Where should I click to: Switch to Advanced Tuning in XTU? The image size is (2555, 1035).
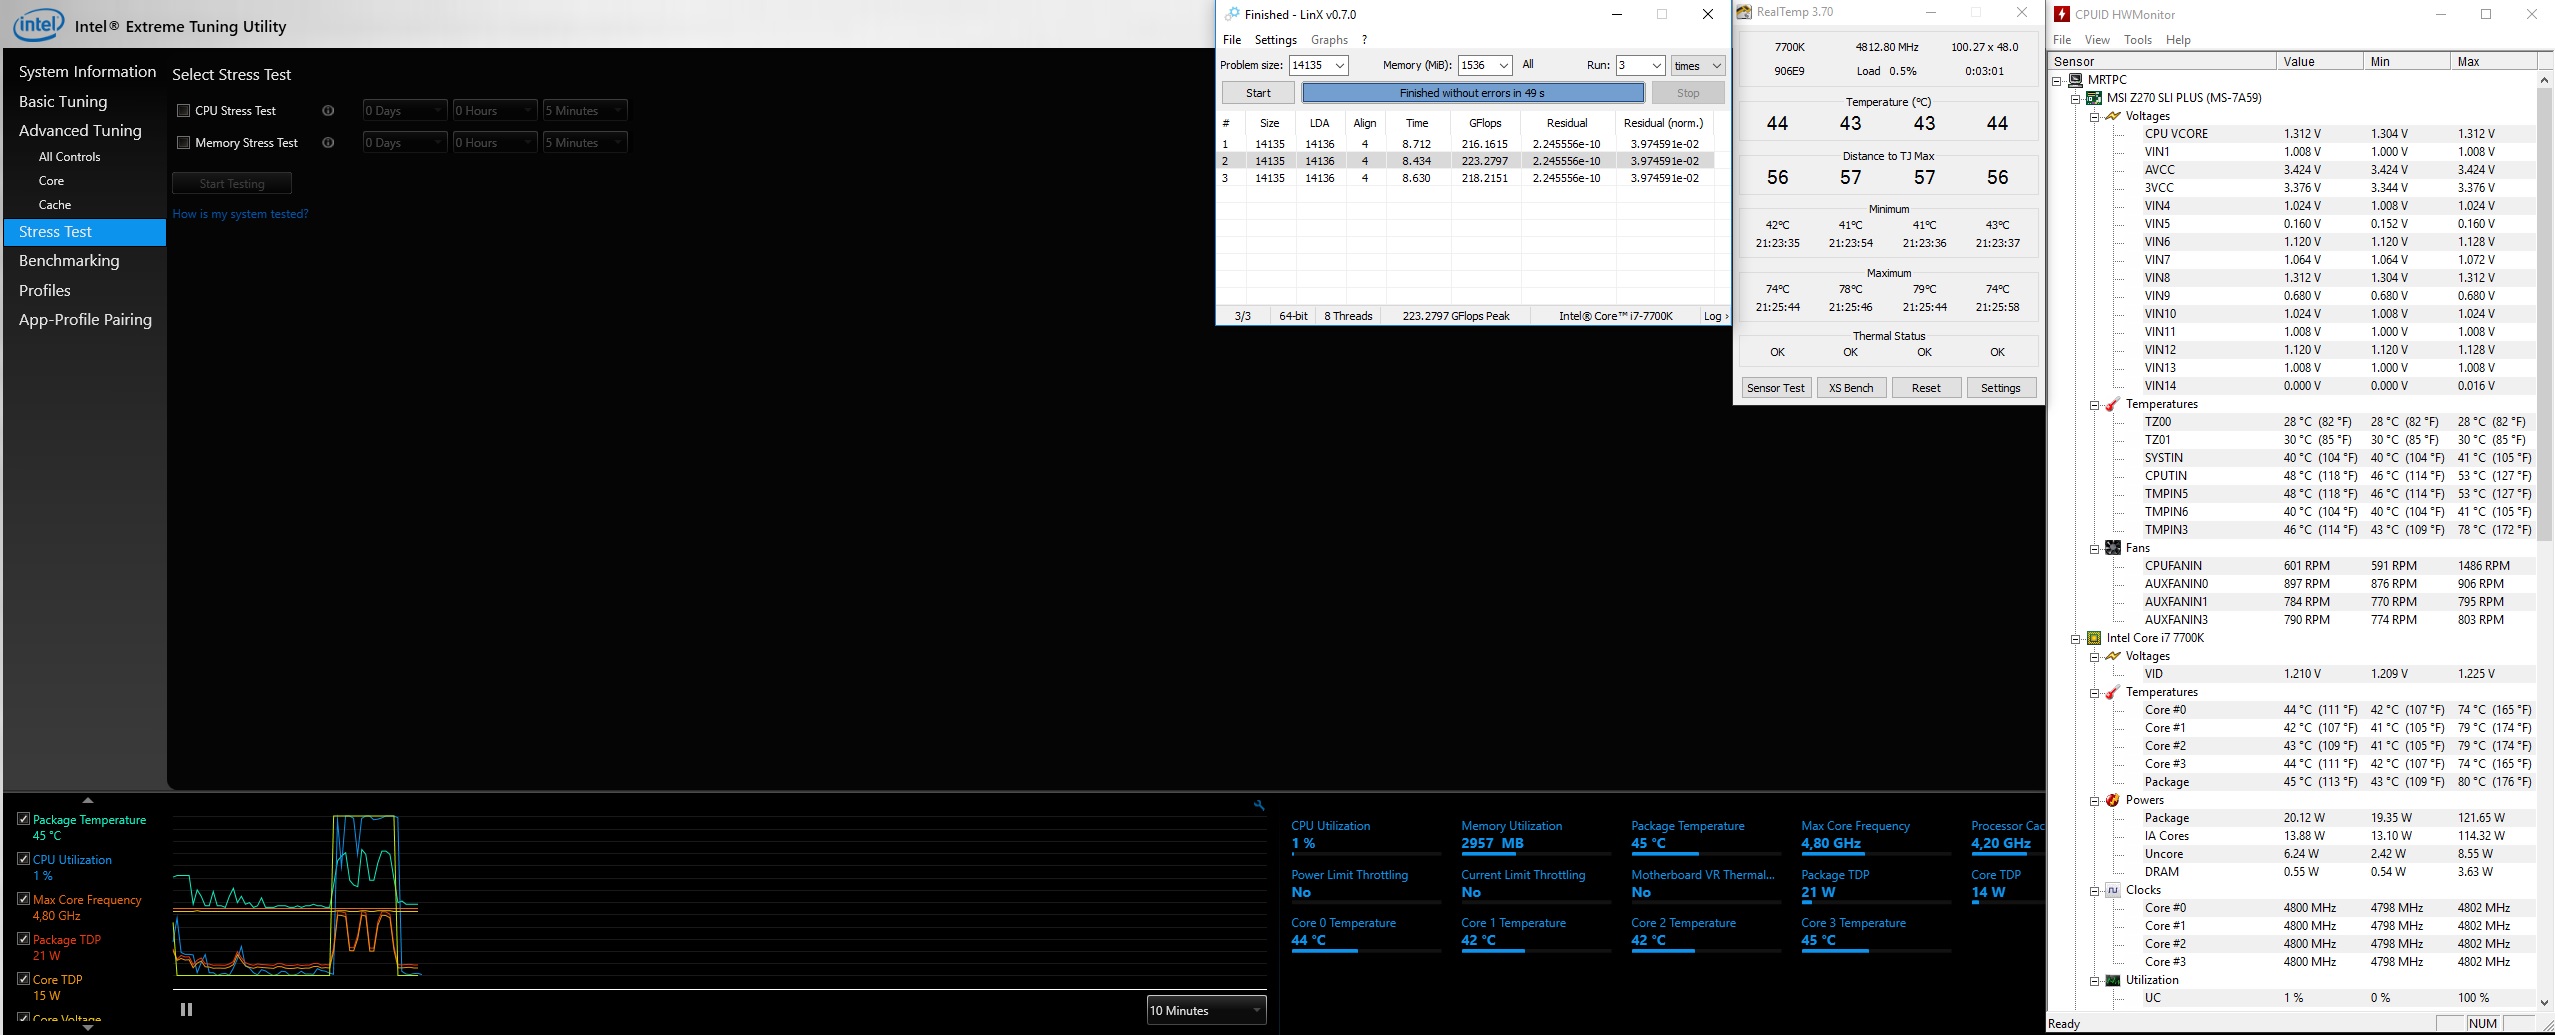click(80, 131)
